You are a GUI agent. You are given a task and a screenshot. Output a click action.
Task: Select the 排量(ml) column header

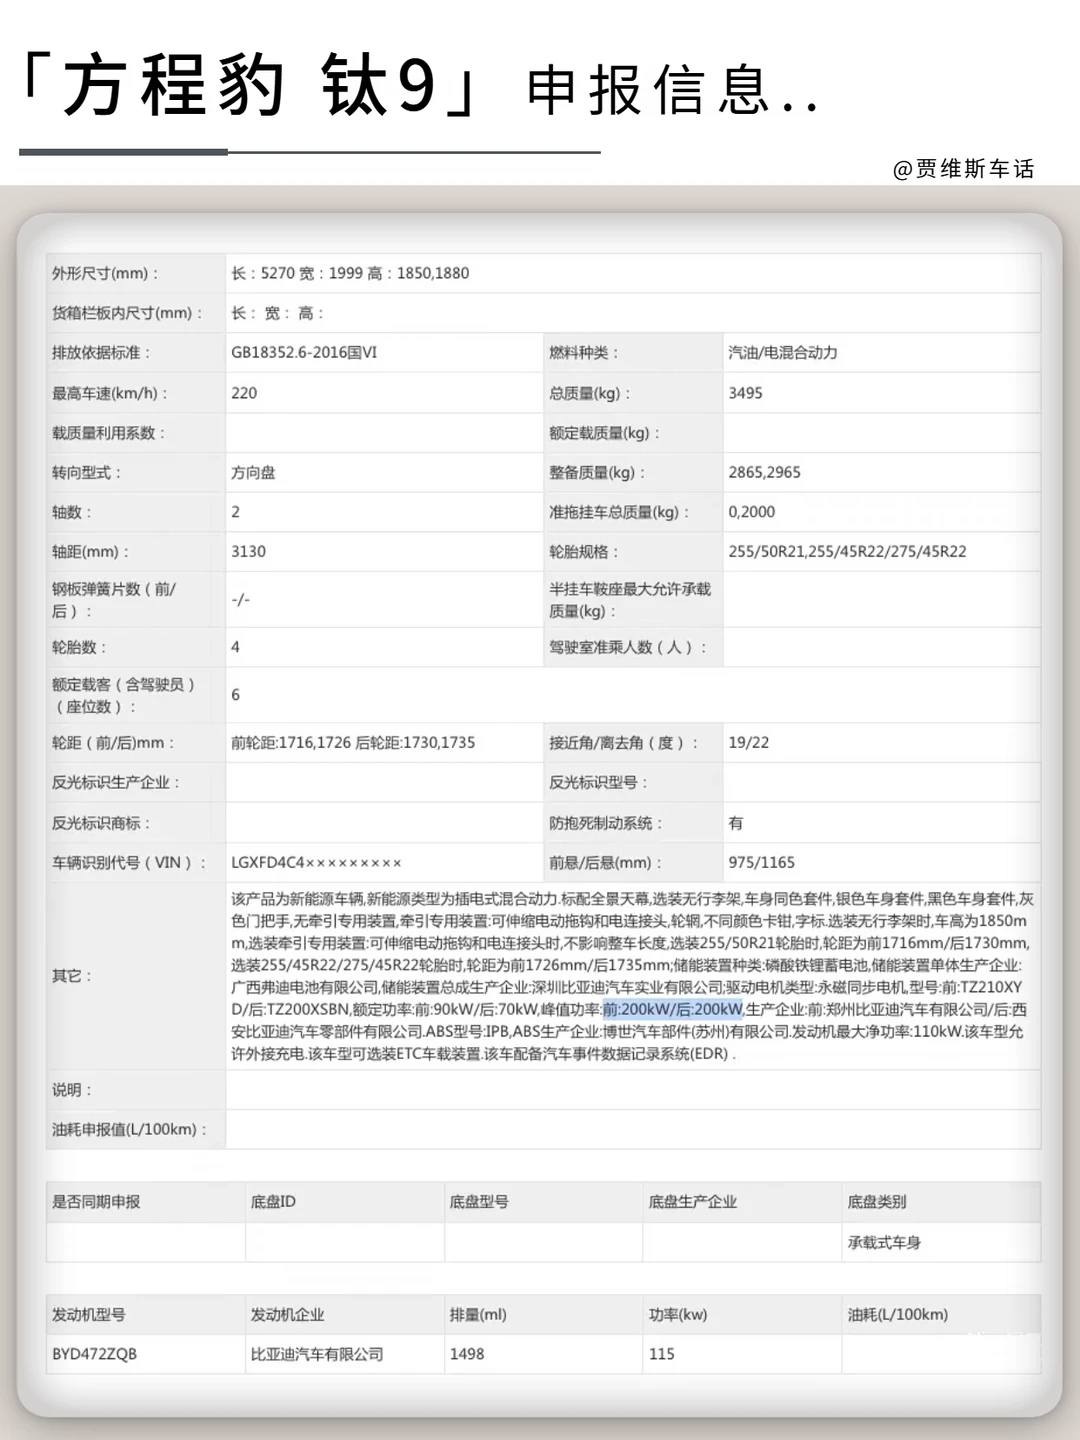[478, 1314]
